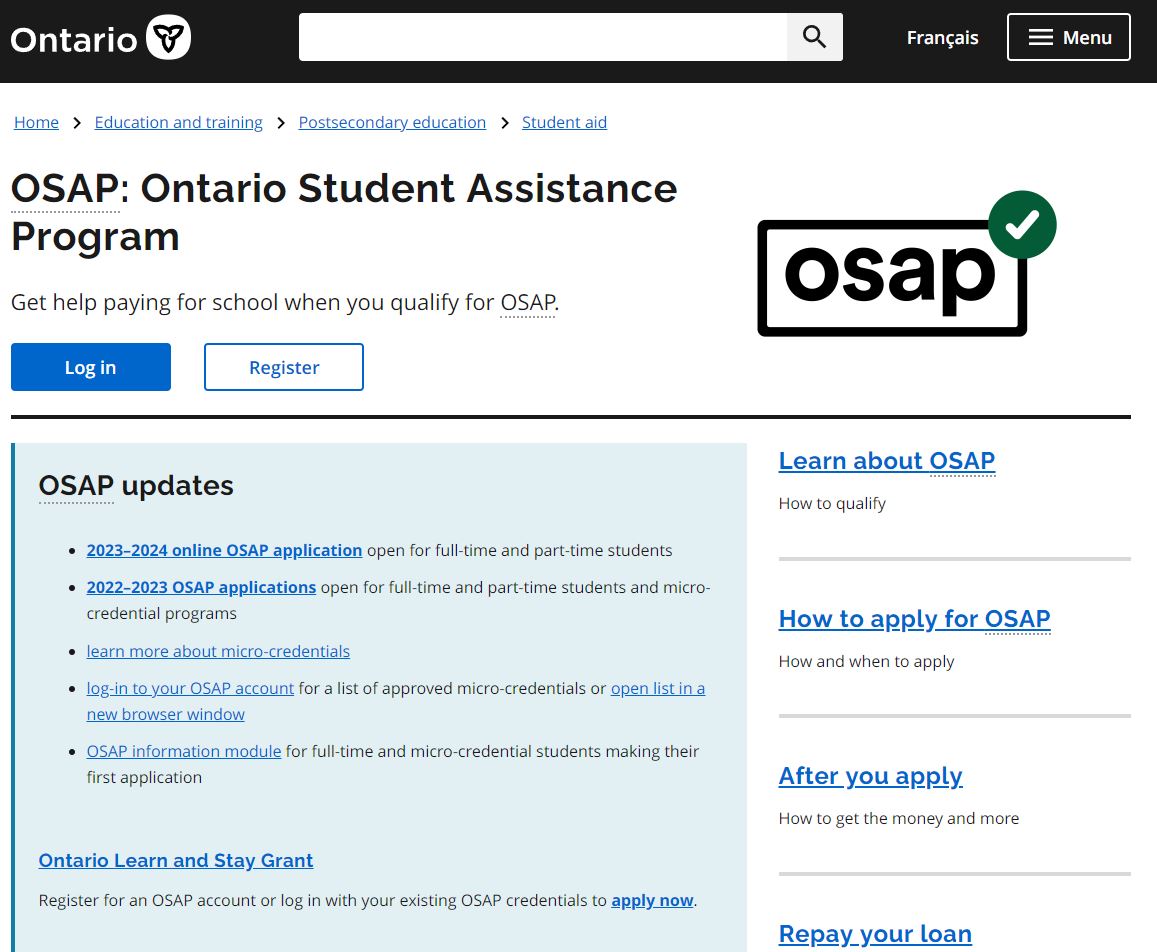The image size is (1157, 952).
Task: Open 2023–2024 online OSAP application link
Action: click(224, 551)
